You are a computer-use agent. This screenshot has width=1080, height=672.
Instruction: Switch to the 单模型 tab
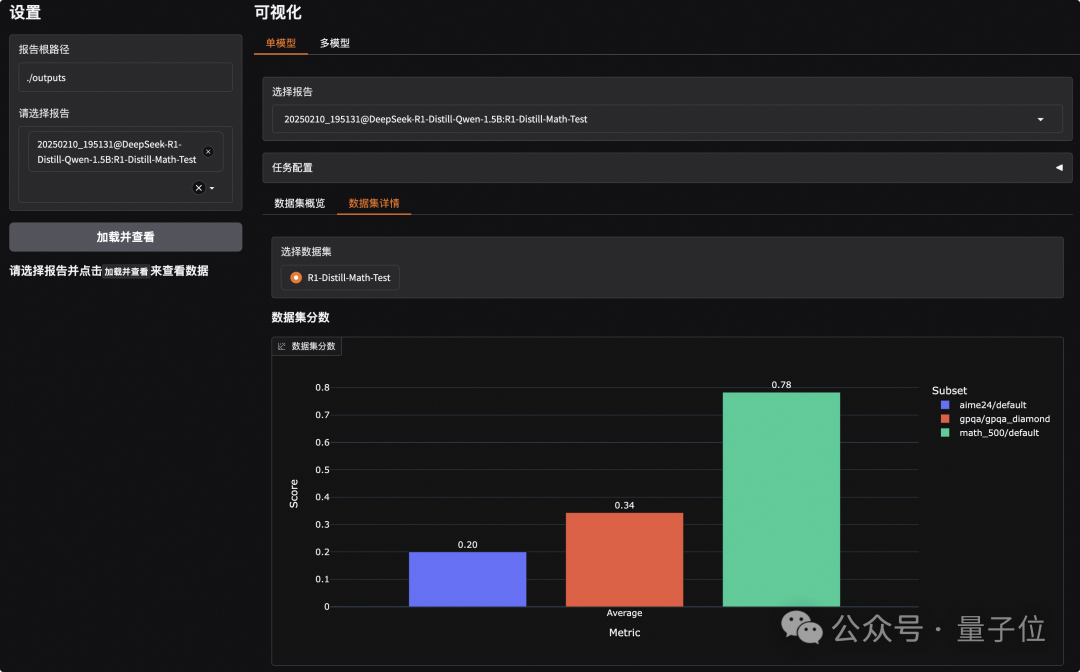[x=281, y=43]
